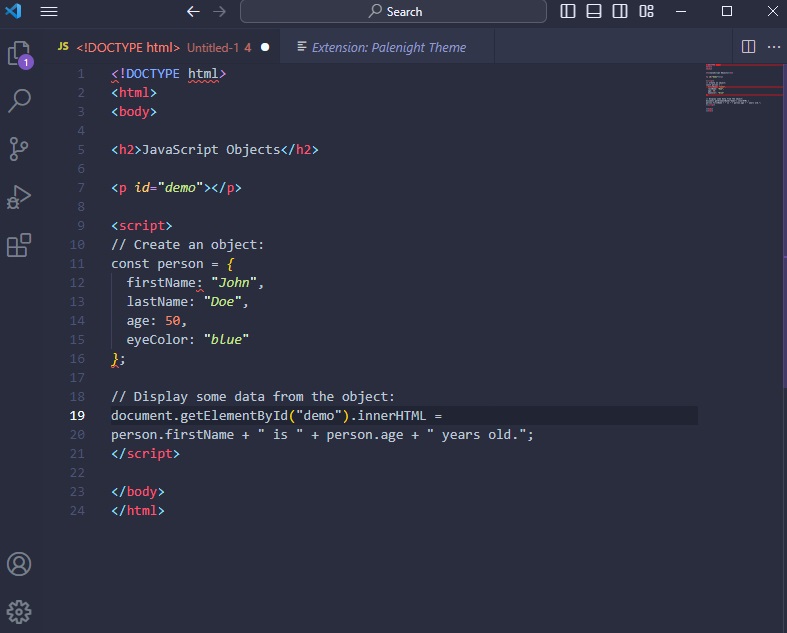Open the Run and Debug view
Viewport: 787px width, 633px height.
19,197
